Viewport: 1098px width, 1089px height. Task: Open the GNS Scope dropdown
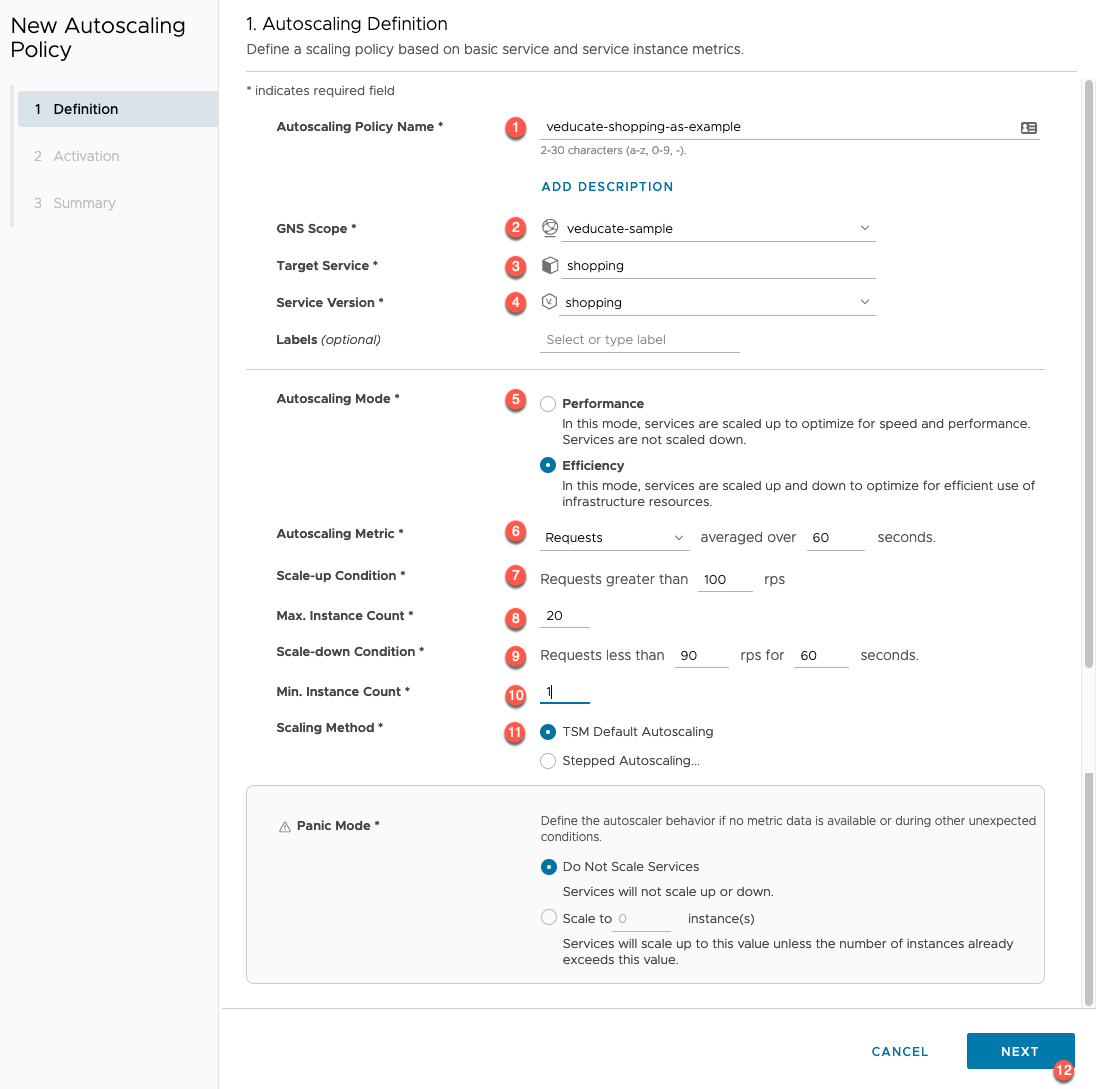click(718, 228)
